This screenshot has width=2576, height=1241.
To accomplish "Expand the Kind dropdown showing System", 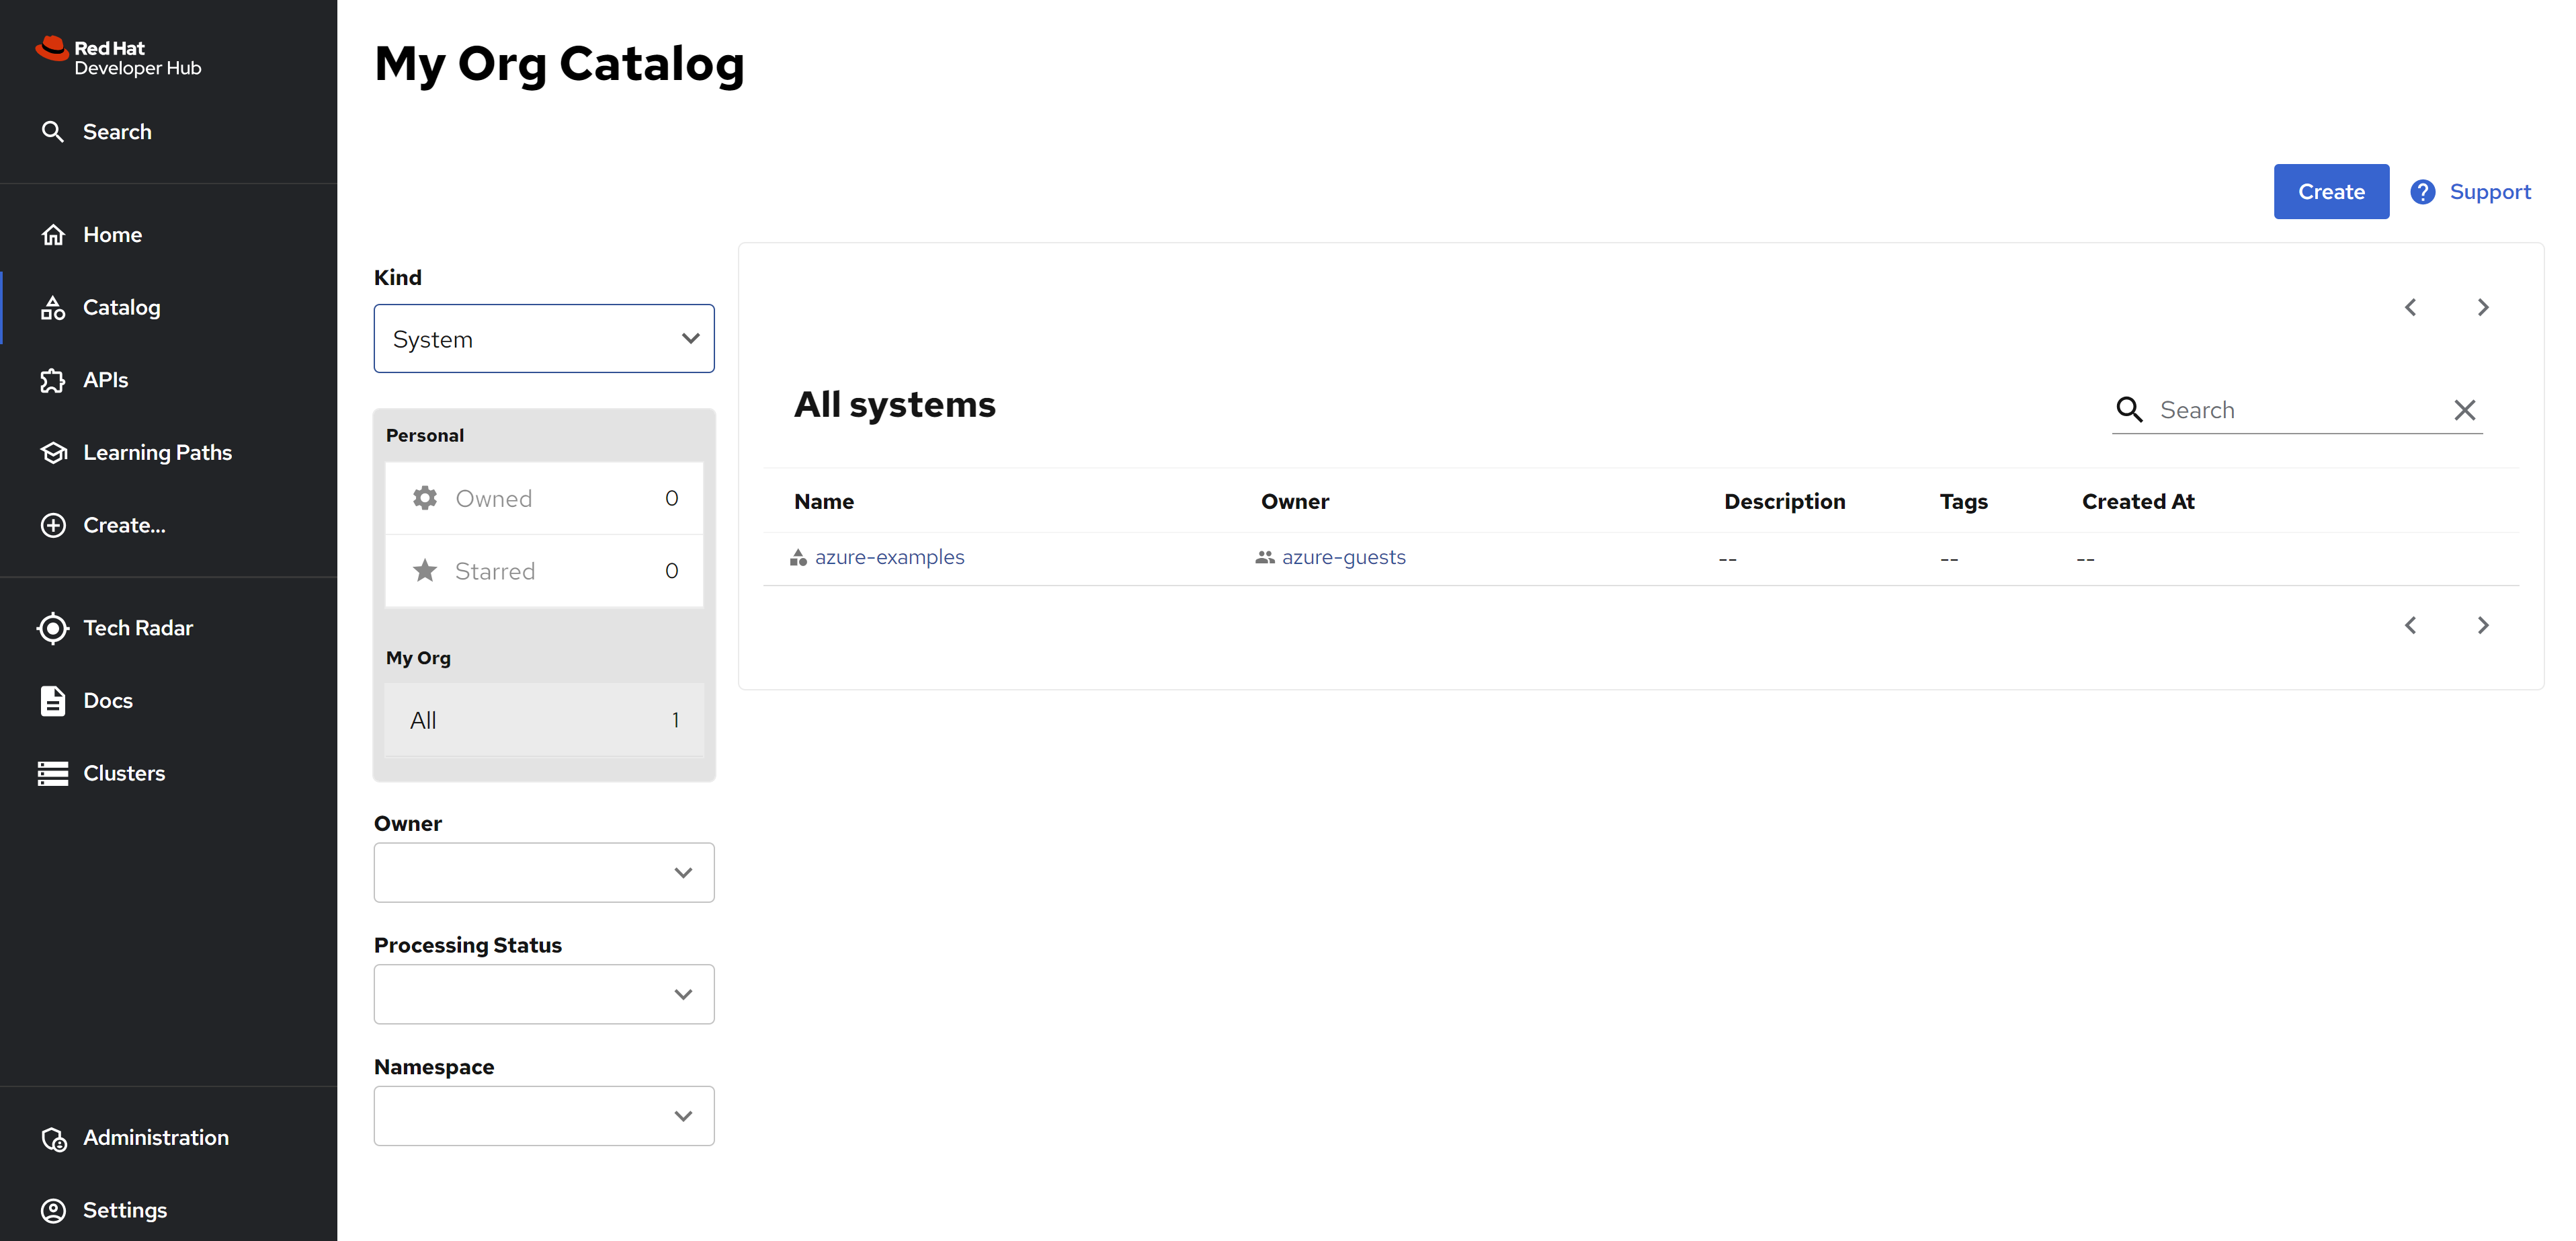I will [544, 339].
